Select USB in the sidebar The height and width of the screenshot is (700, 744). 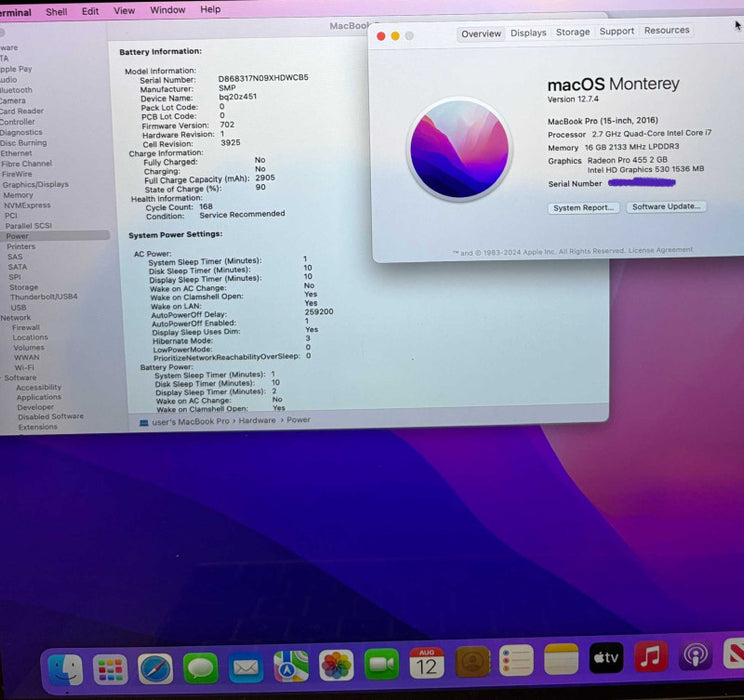pyautogui.click(x=18, y=307)
